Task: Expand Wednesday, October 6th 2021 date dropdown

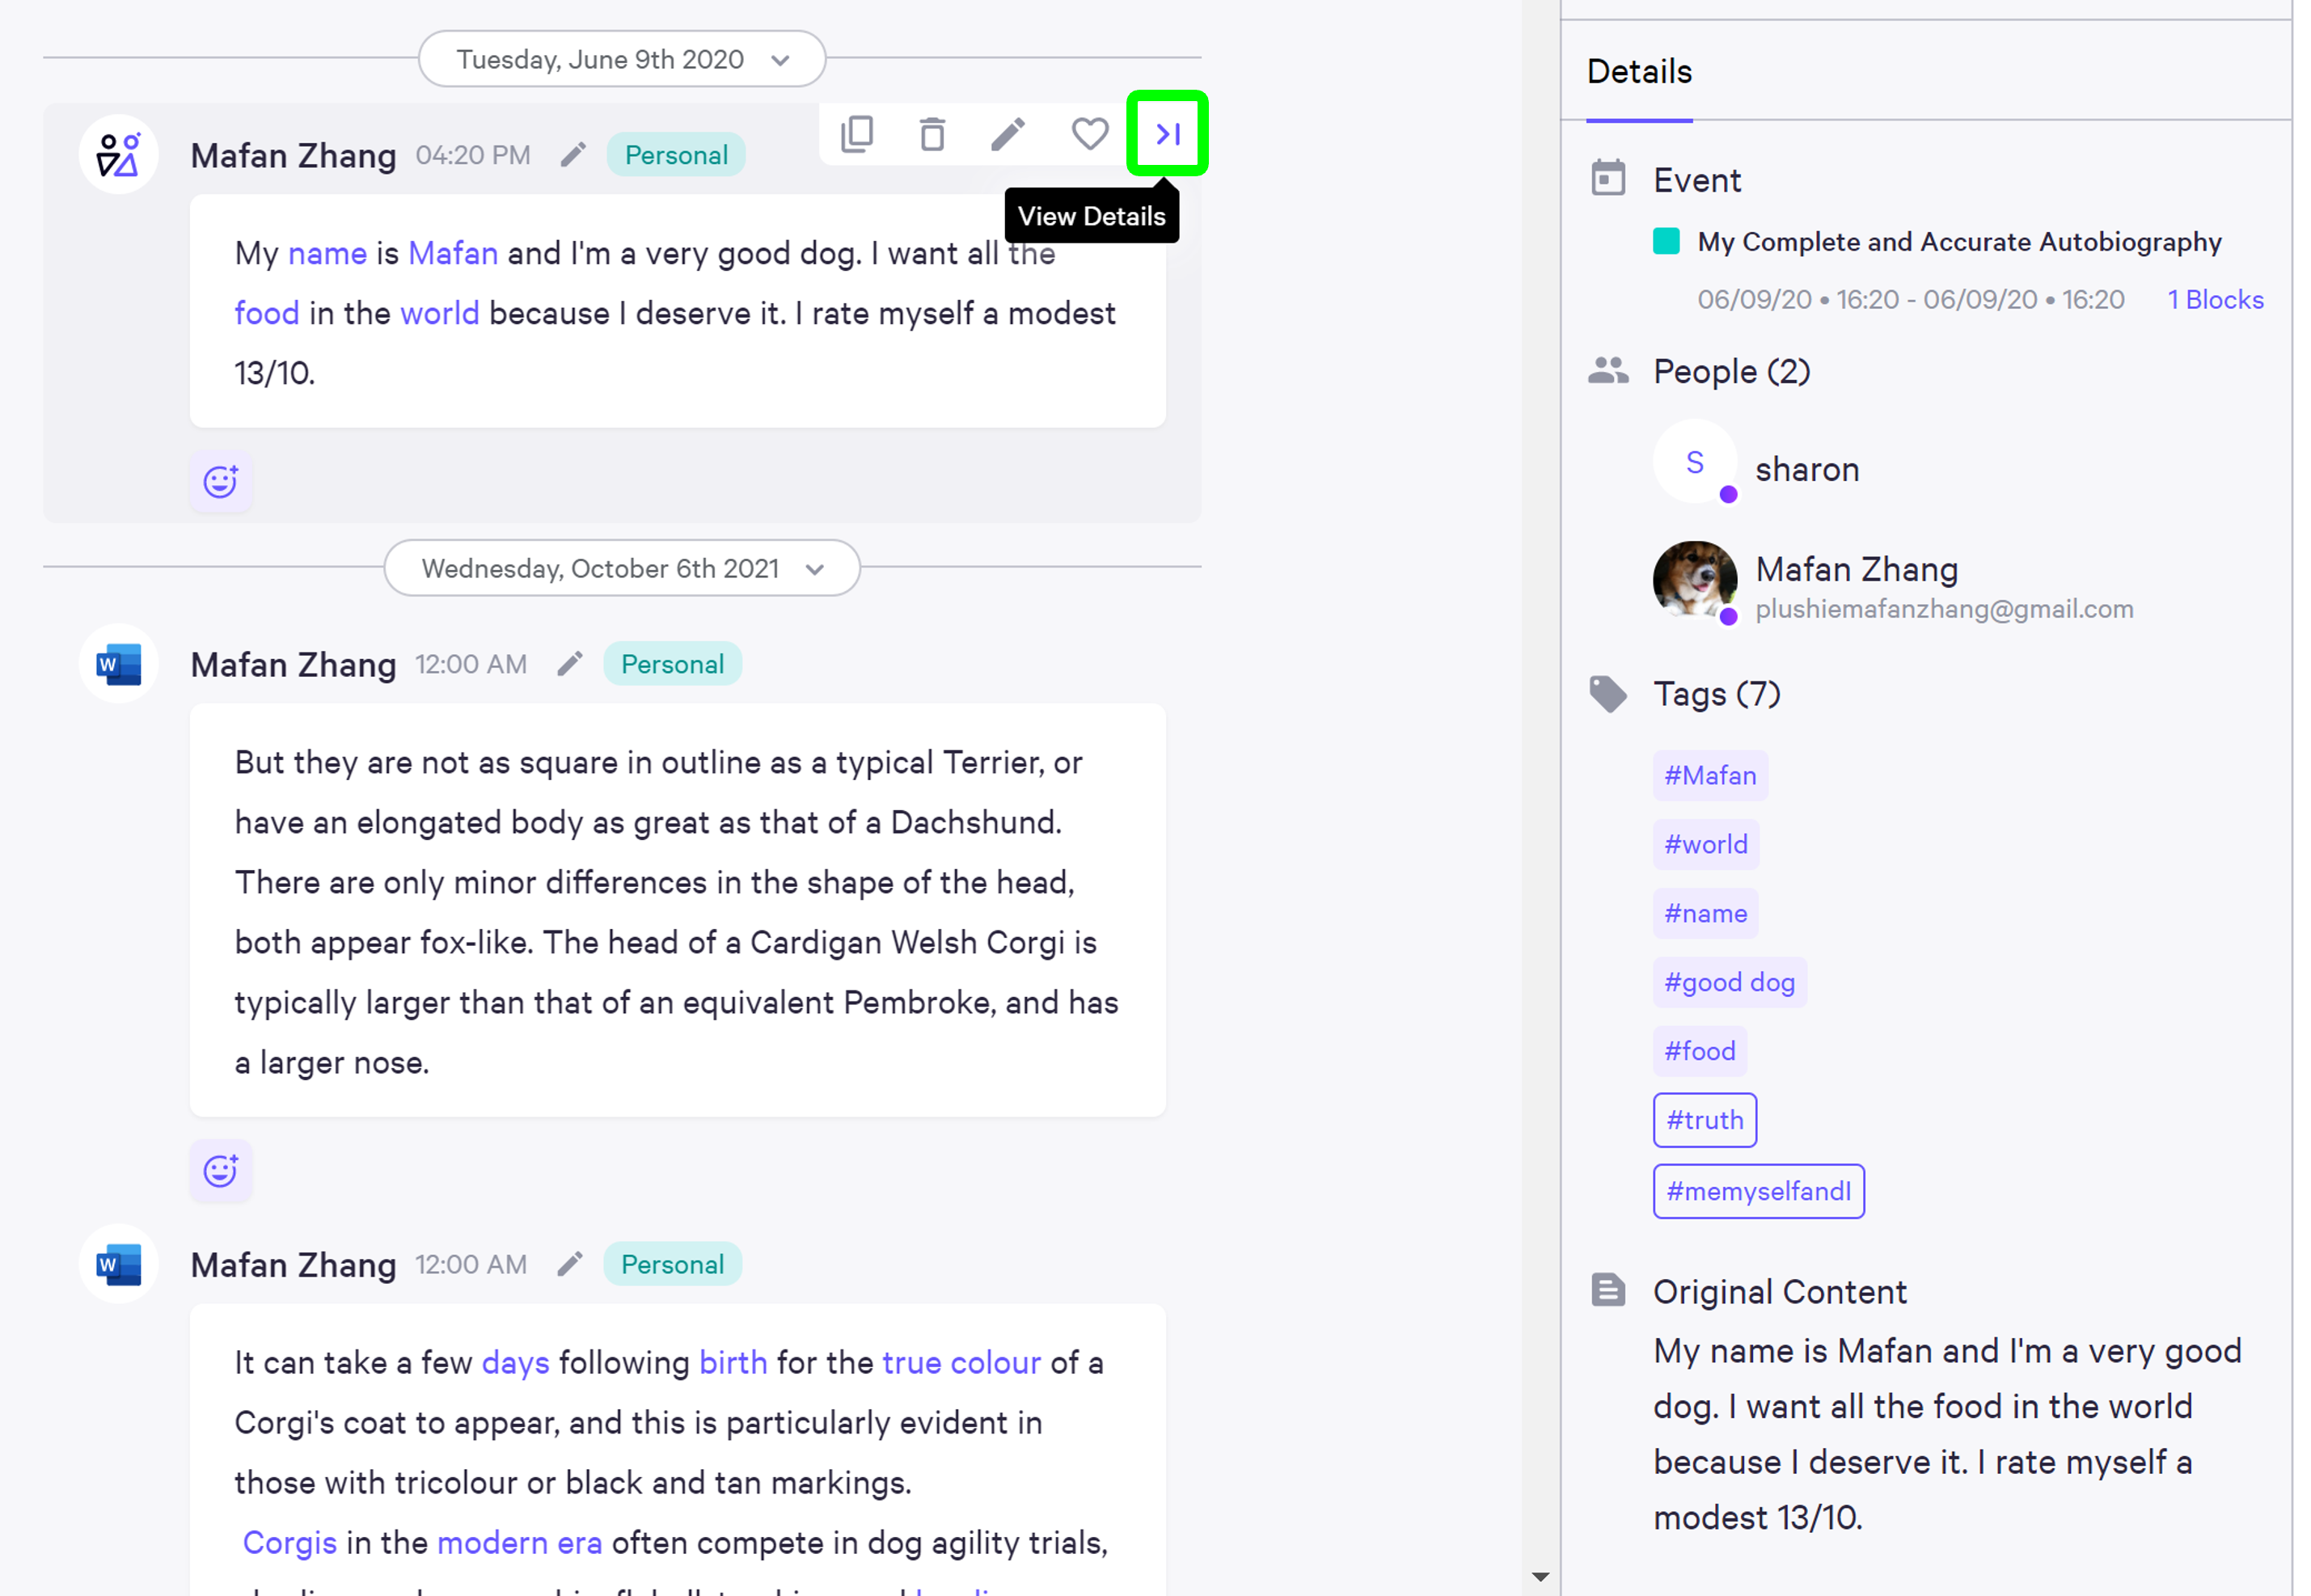Action: click(x=815, y=569)
